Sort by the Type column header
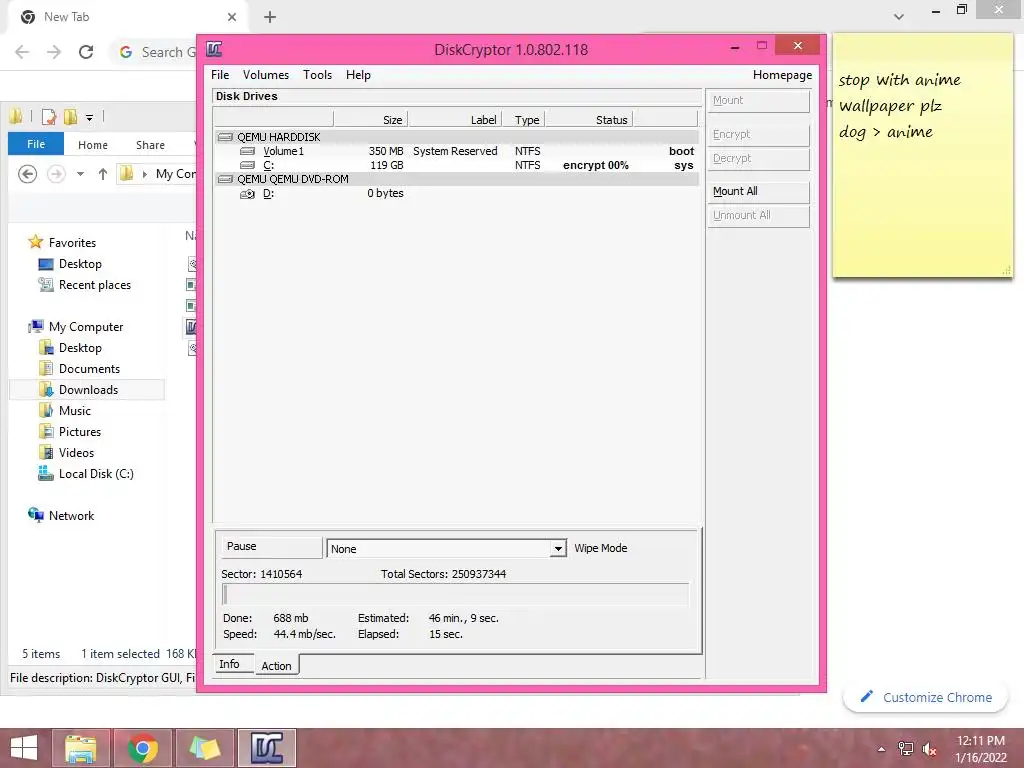 [524, 120]
